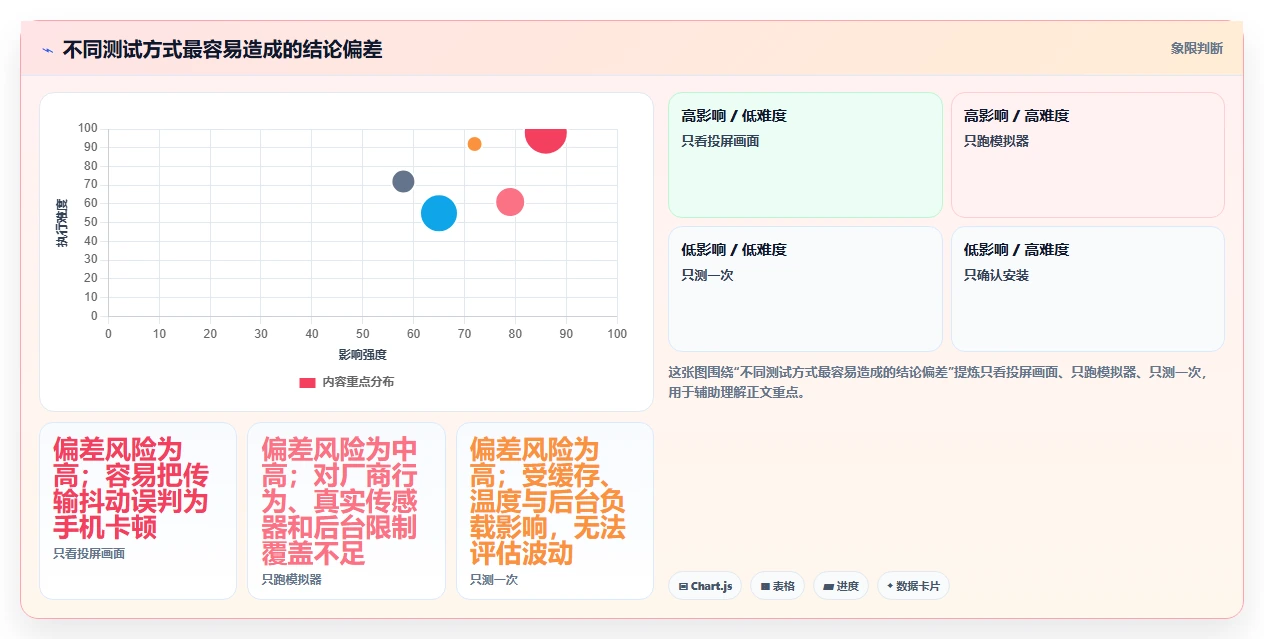Click the 进度 tag chip
This screenshot has width=1264, height=639.
coord(841,586)
